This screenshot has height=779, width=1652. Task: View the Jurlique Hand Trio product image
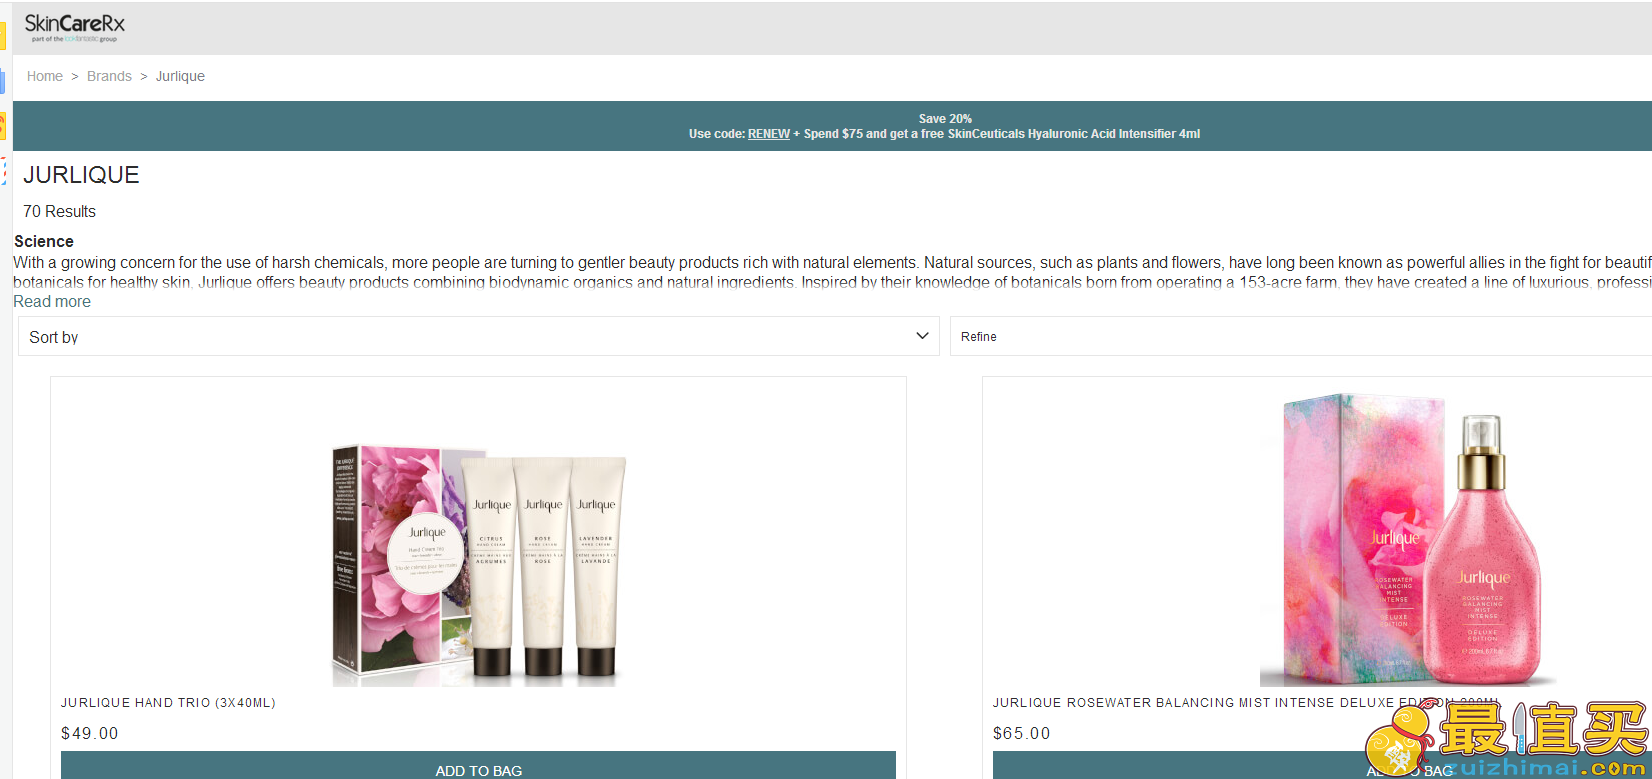479,566
